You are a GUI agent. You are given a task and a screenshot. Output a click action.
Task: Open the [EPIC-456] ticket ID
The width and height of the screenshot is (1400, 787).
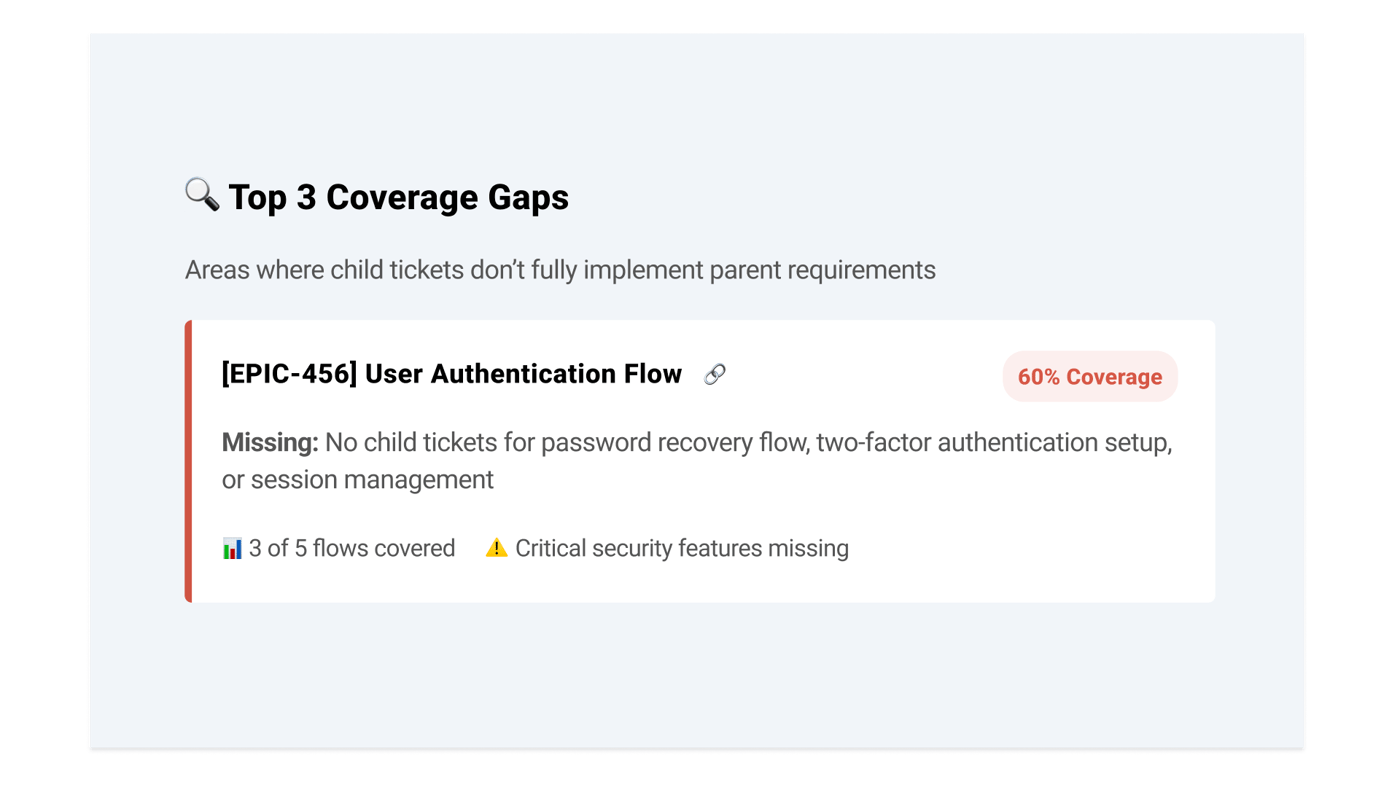point(289,374)
